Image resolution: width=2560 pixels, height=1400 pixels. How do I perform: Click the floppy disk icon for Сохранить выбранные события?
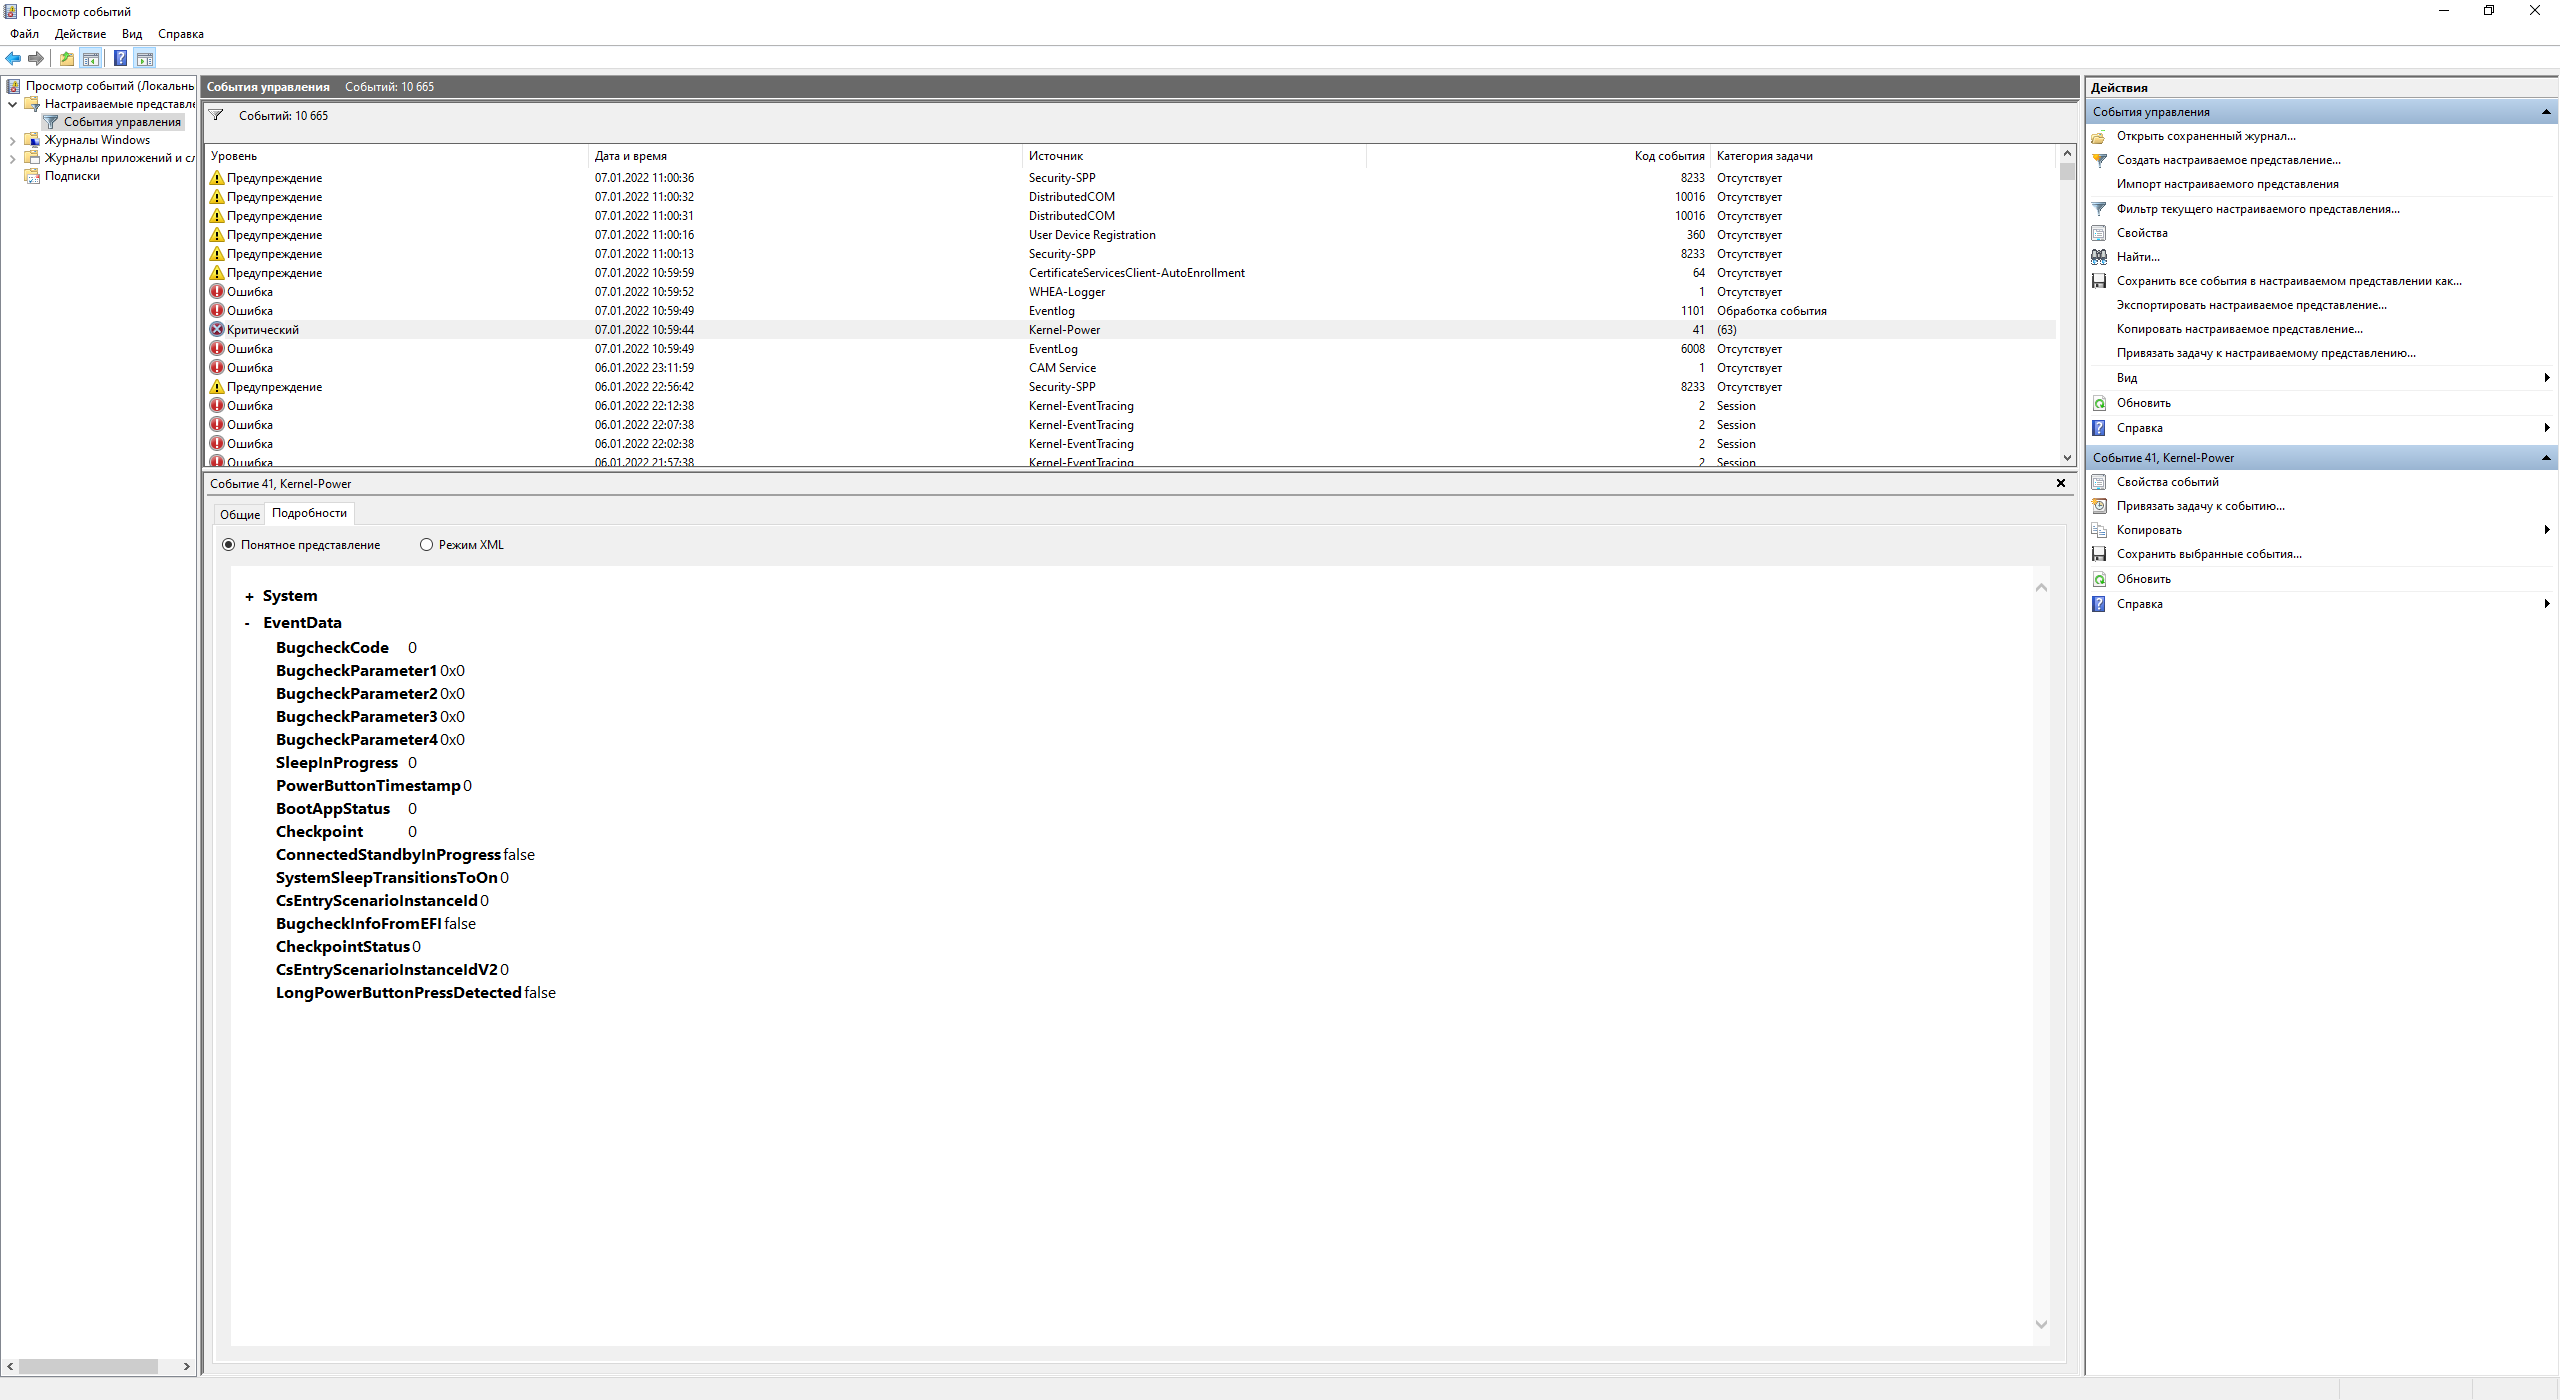(x=2099, y=554)
